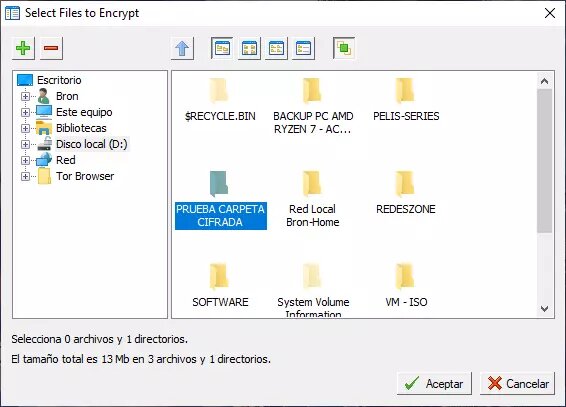566x407 pixels.
Task: Select the second view mode toolbar icon
Action: (x=249, y=48)
